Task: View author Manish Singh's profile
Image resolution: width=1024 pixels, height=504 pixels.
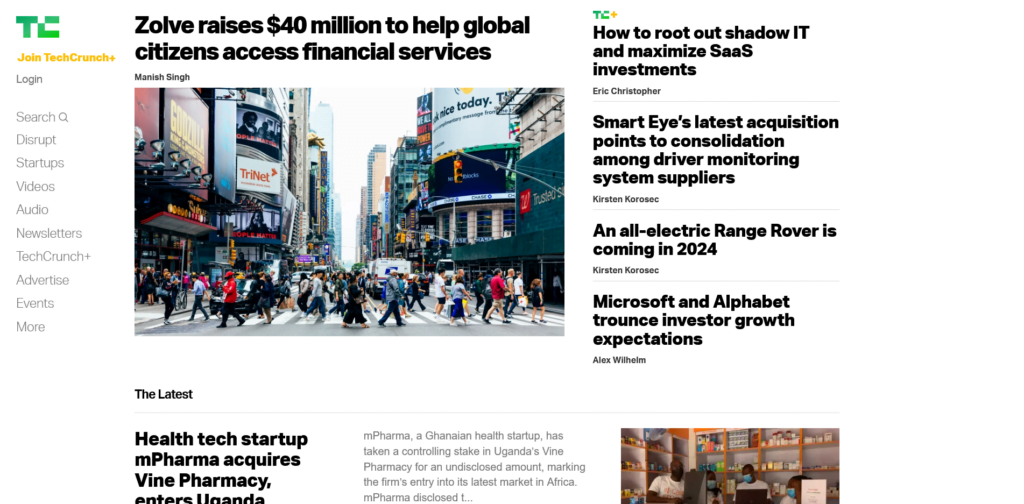Action: [x=162, y=77]
